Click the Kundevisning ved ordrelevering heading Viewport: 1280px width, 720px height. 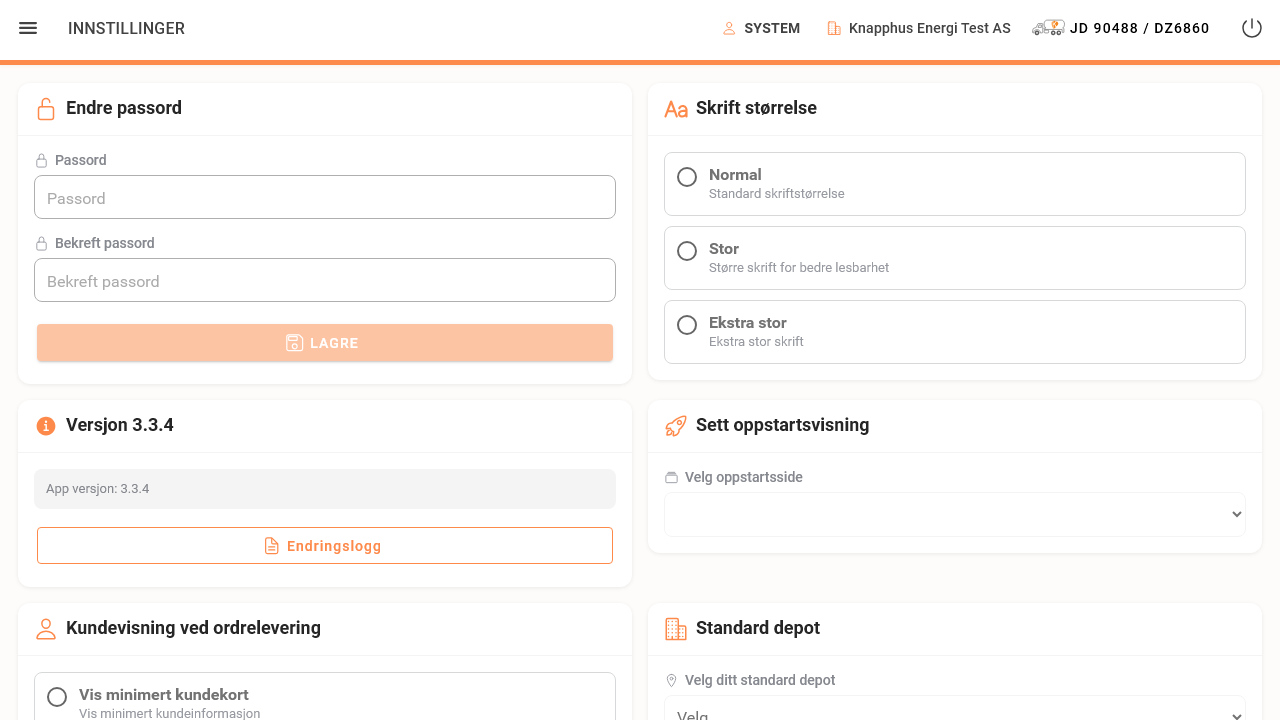pyautogui.click(x=193, y=628)
